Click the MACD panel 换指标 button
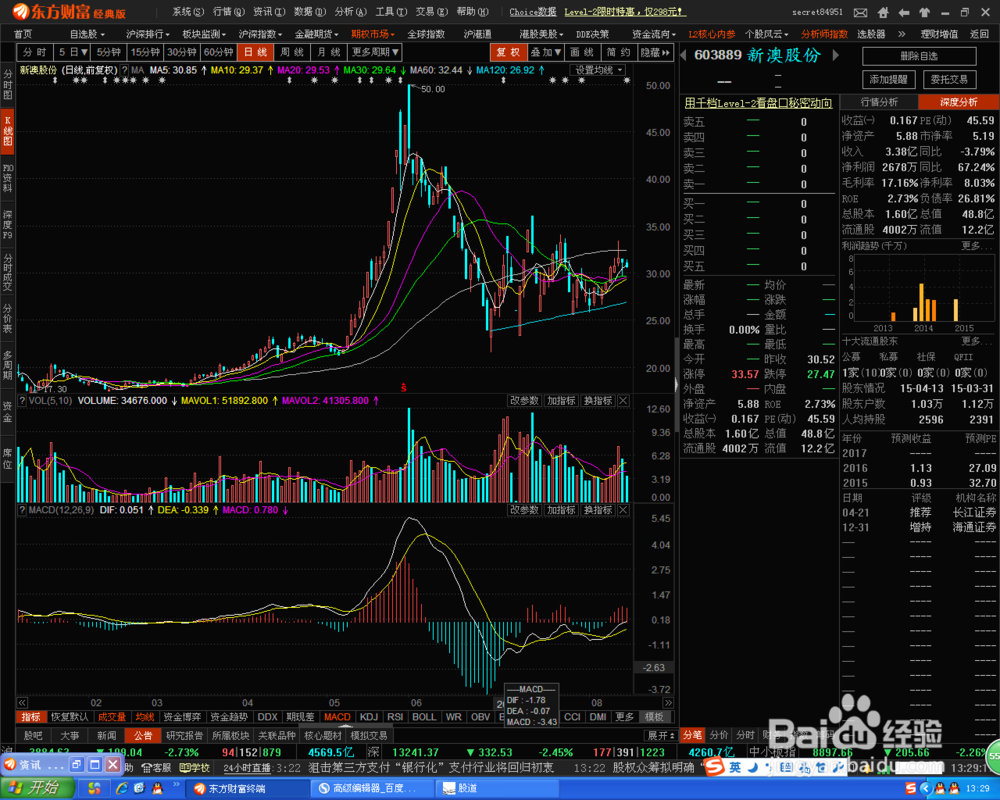The image size is (1000, 800). (x=598, y=510)
